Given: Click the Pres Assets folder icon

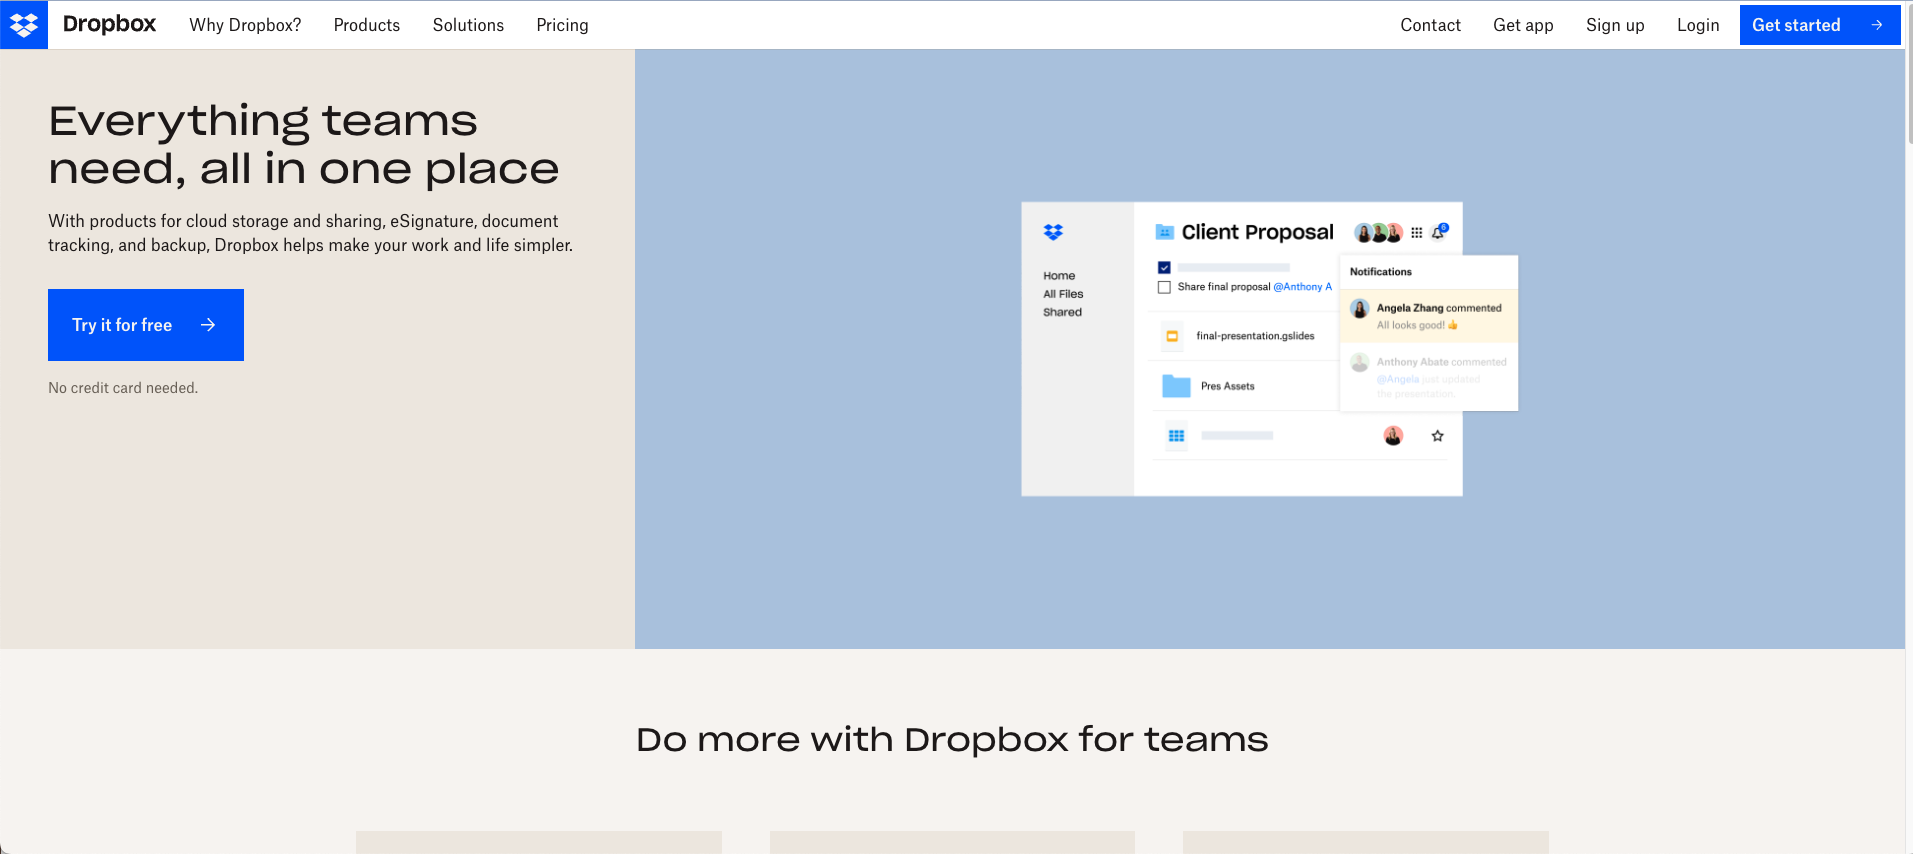Looking at the screenshot, I should click(1176, 386).
